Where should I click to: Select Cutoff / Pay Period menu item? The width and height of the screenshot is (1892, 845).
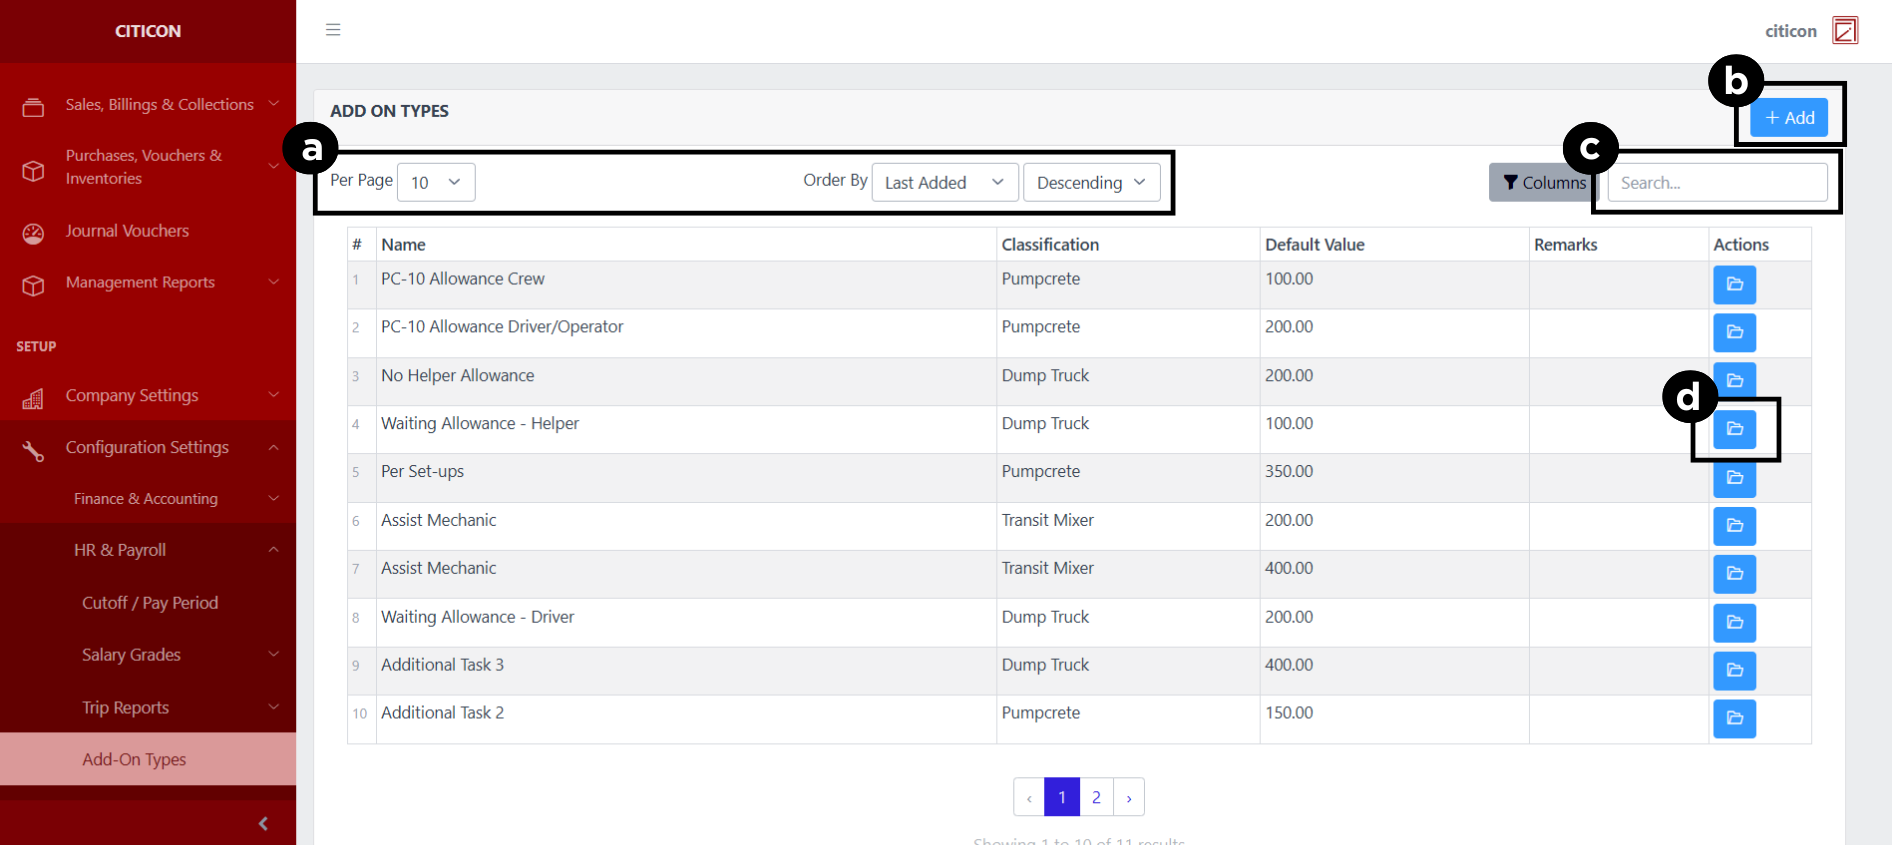pyautogui.click(x=150, y=603)
